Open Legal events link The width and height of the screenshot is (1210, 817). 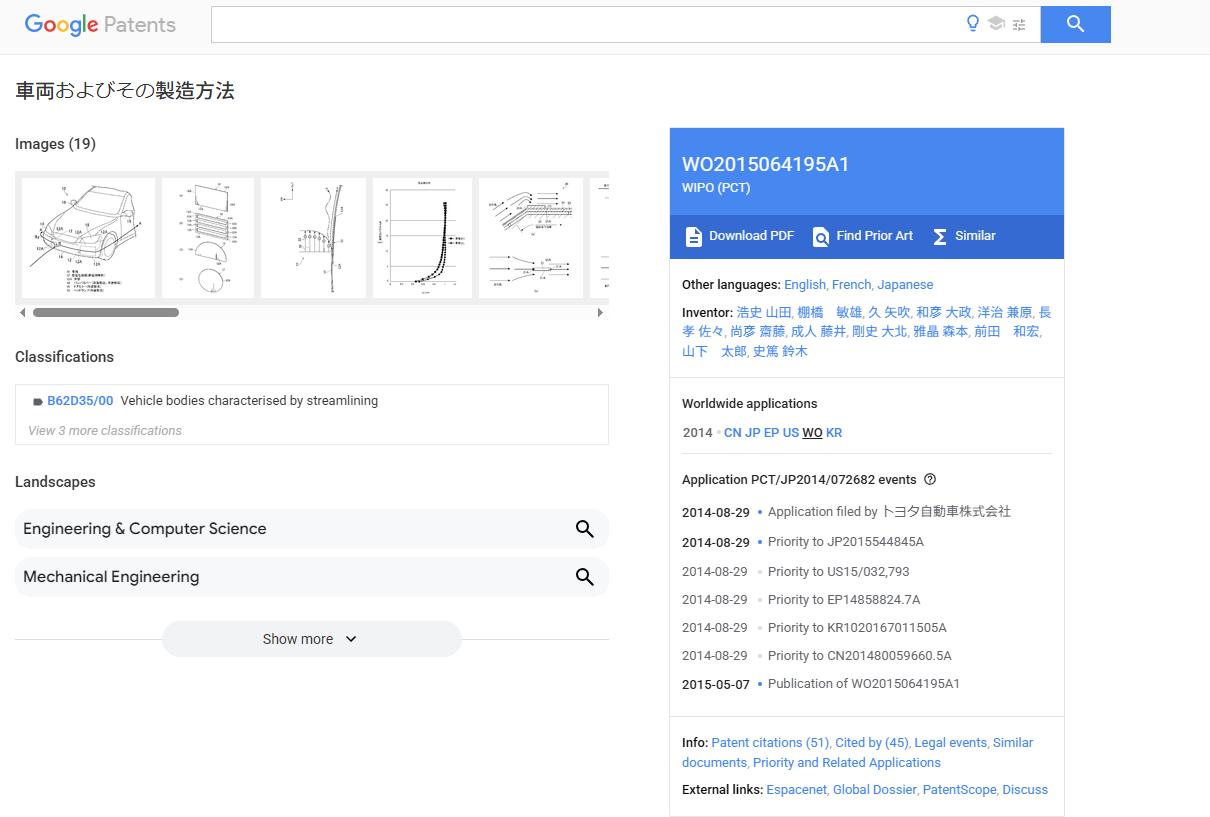coord(950,743)
